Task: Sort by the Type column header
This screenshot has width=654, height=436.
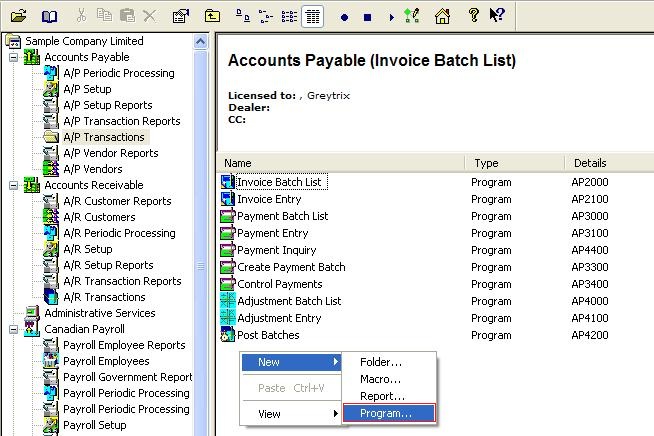Action: [515, 163]
